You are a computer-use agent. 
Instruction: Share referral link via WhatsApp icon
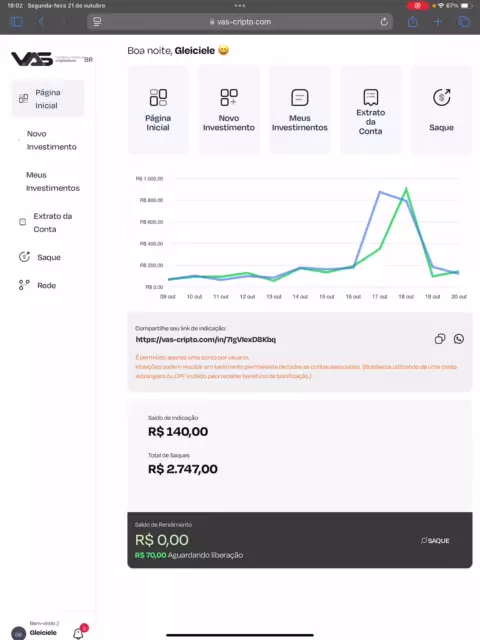459,339
